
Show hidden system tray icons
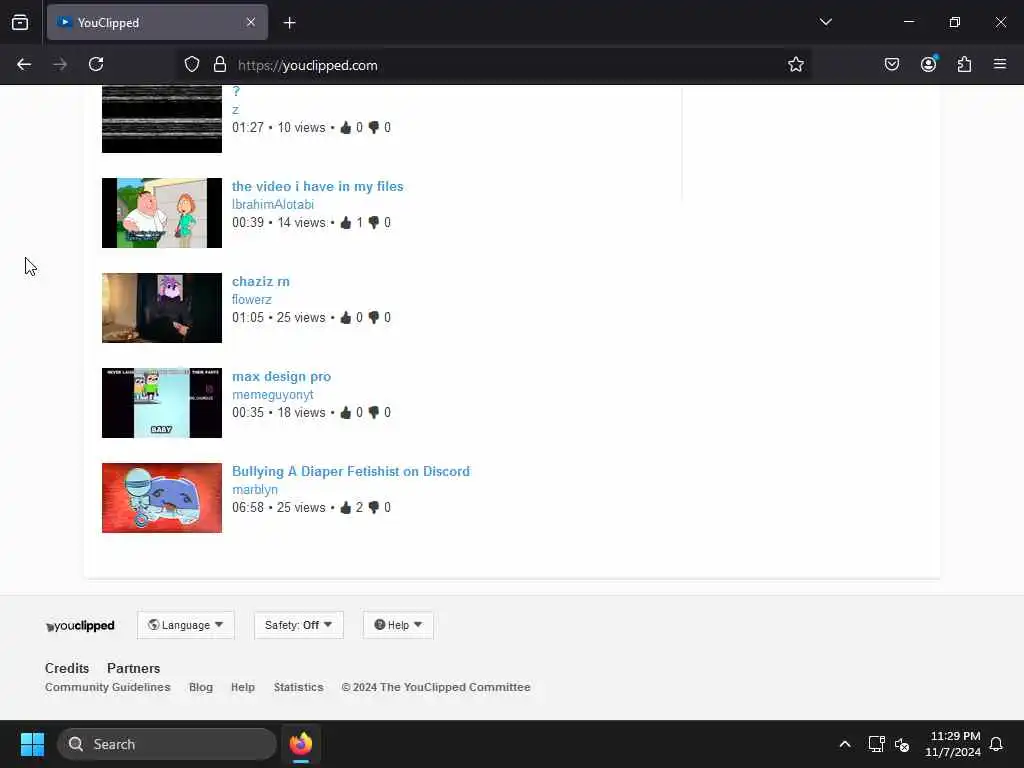(844, 744)
